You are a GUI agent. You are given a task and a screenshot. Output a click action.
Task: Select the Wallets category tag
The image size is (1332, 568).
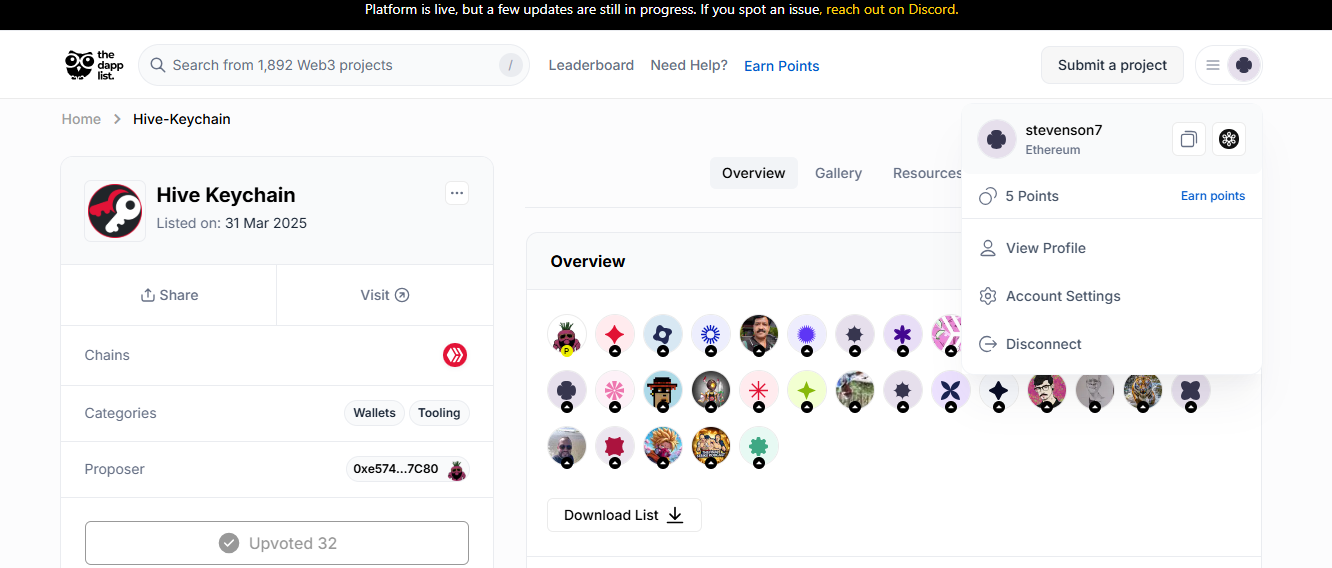(x=374, y=413)
